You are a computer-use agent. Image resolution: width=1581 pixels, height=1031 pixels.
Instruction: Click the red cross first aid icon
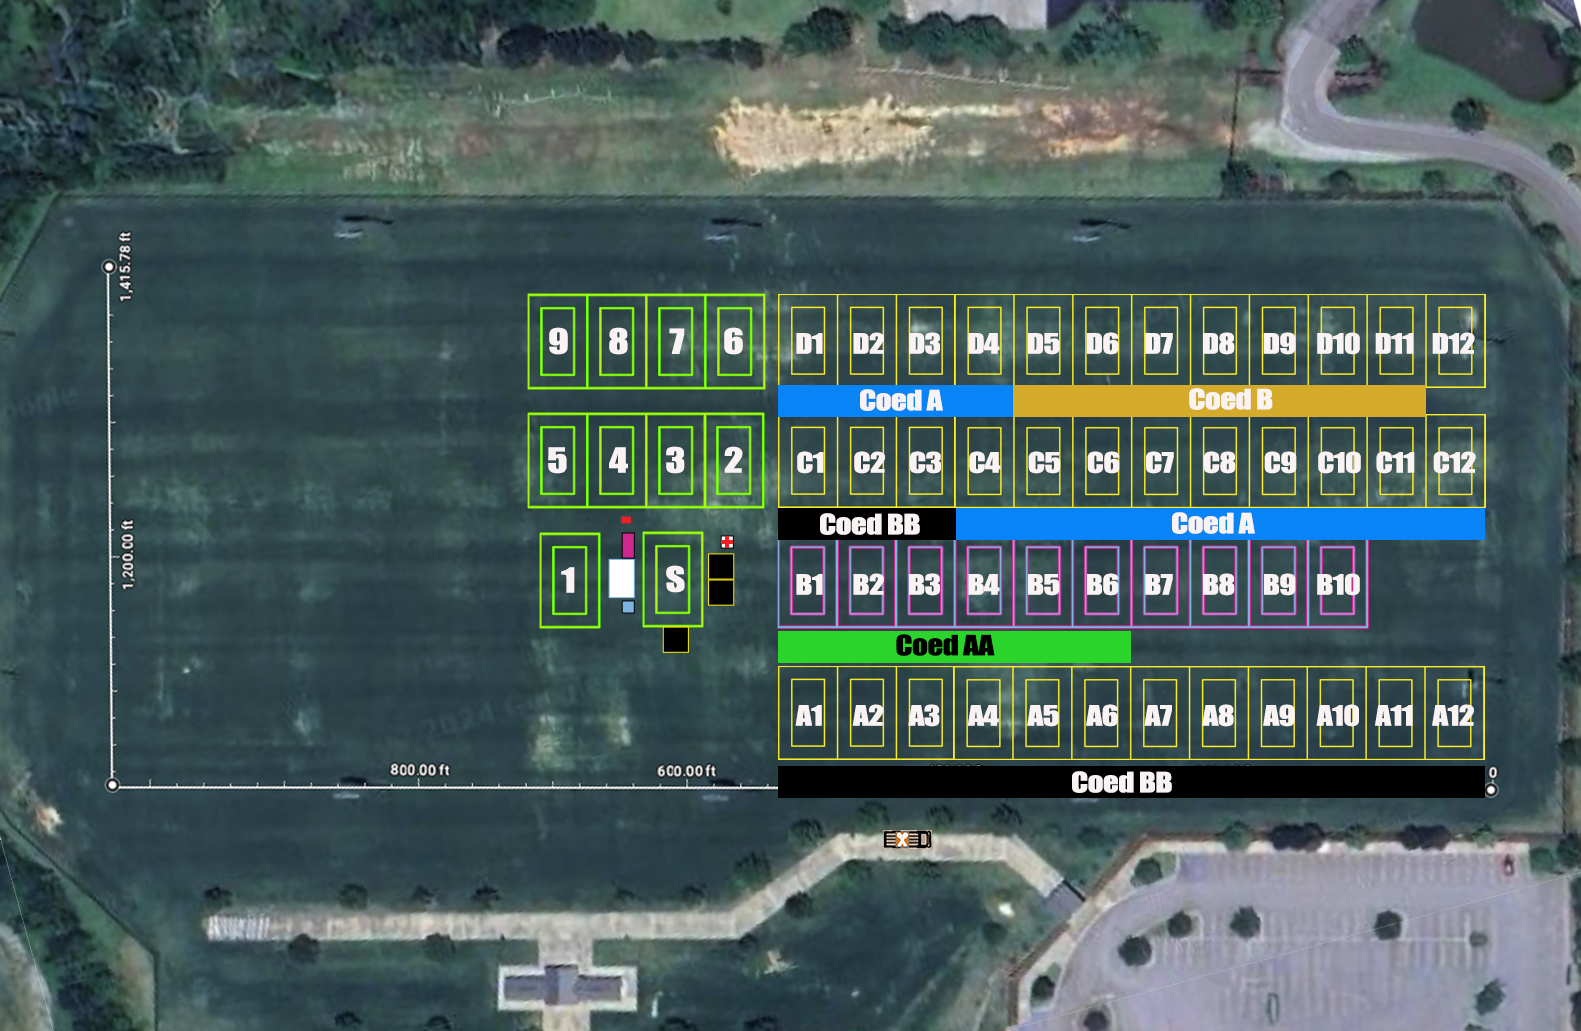pyautogui.click(x=727, y=541)
